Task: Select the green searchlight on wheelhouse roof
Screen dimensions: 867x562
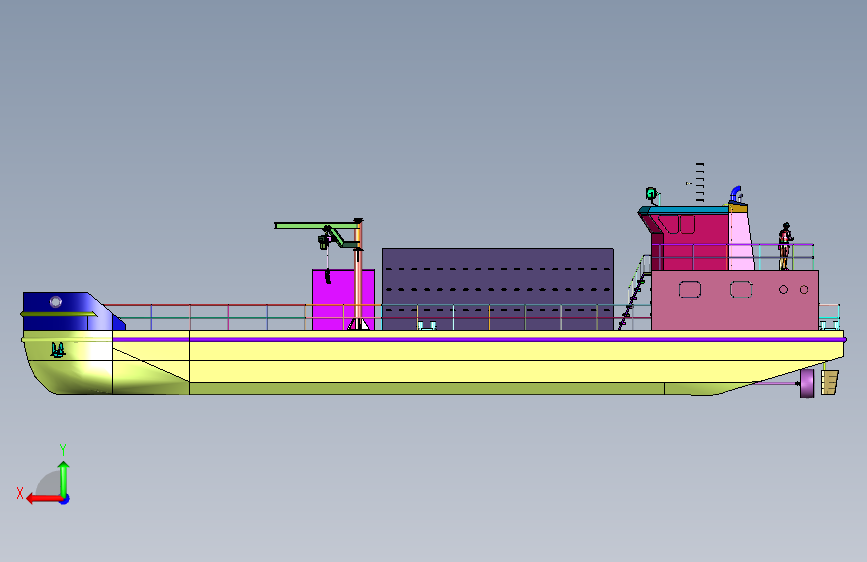Action: (x=652, y=194)
